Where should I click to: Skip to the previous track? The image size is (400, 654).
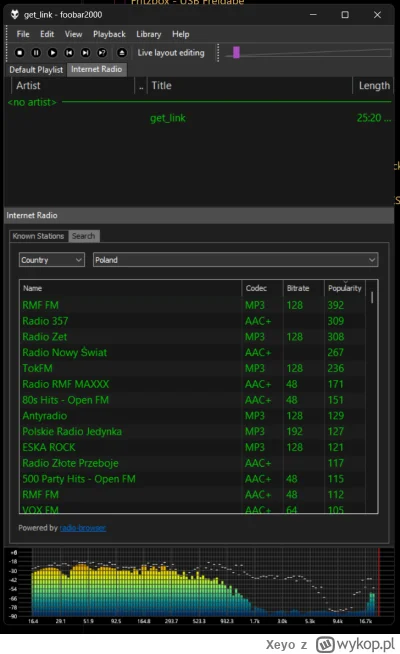point(69,53)
